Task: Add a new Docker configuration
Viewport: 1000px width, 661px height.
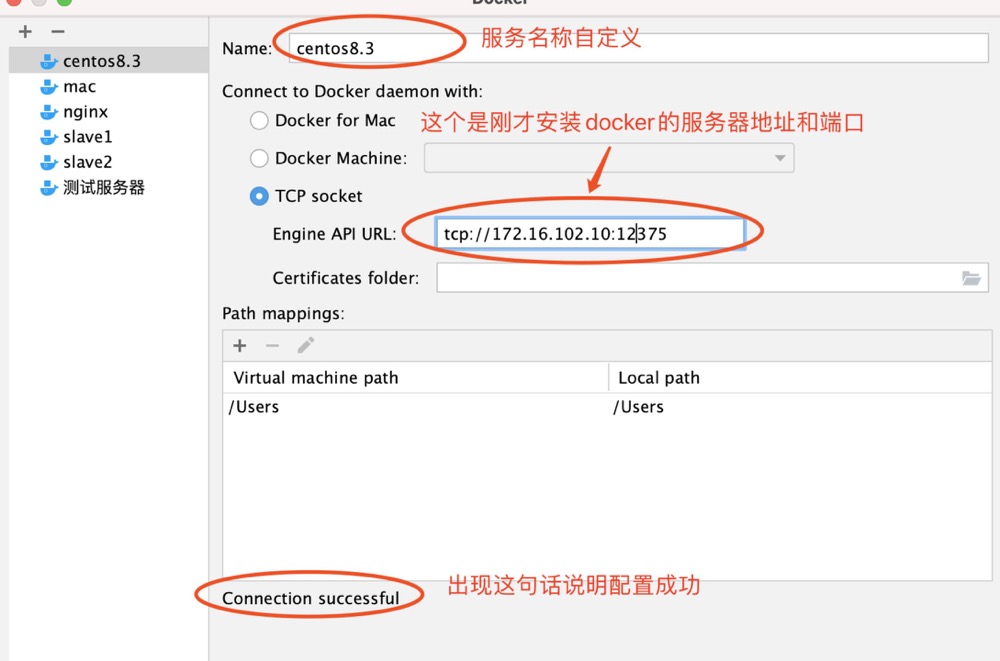Action: [25, 32]
